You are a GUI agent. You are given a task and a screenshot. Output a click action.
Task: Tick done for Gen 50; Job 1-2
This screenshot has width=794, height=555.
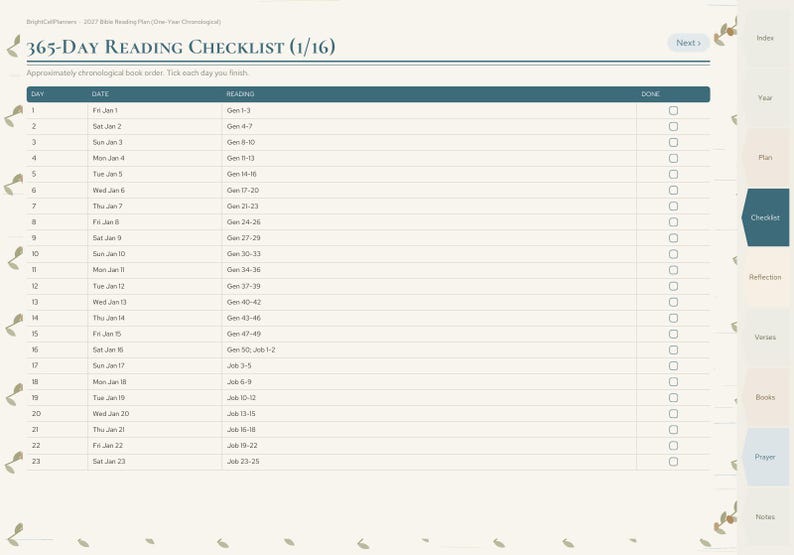(x=673, y=350)
